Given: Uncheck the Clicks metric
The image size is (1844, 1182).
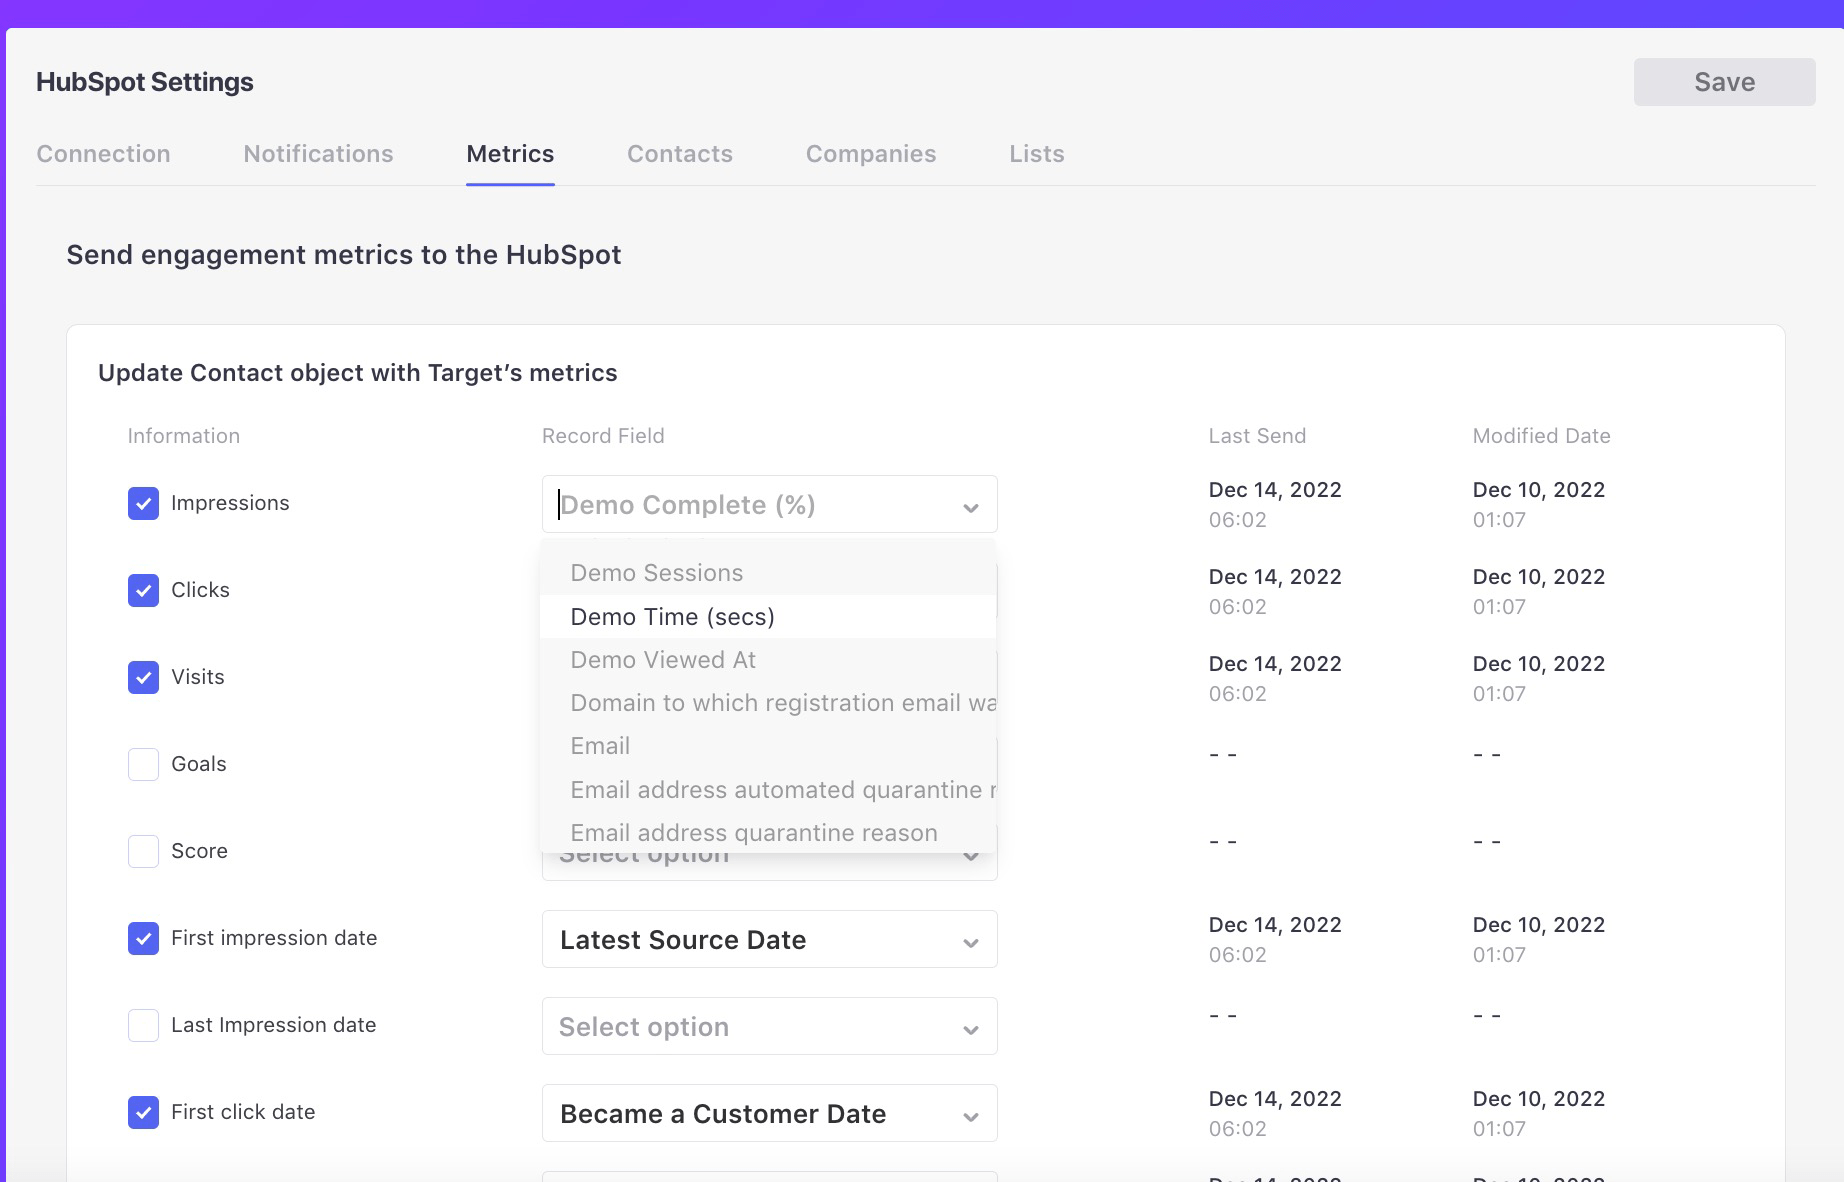Looking at the screenshot, I should (143, 590).
